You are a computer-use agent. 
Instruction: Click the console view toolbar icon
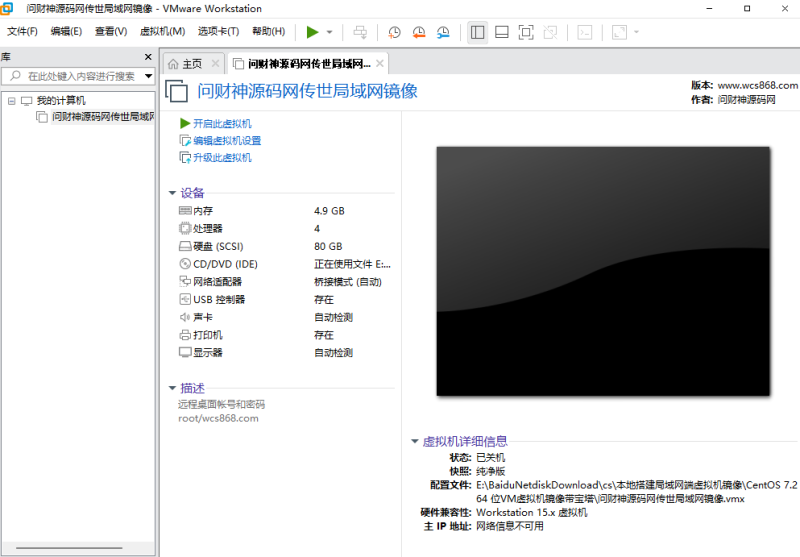pyautogui.click(x=585, y=32)
